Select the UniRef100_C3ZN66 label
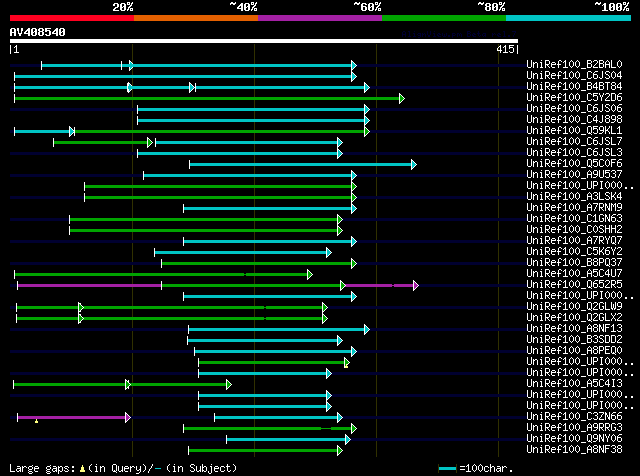The image size is (640, 476). (x=574, y=417)
